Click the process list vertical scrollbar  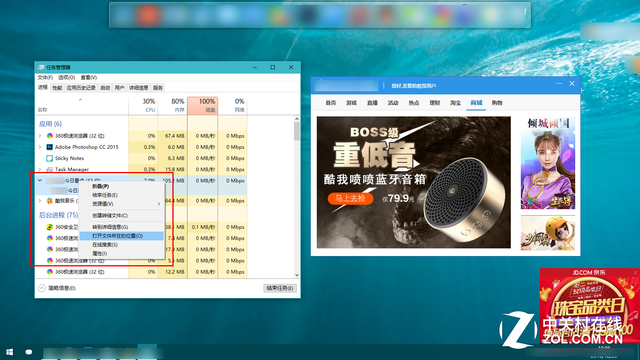(x=297, y=196)
